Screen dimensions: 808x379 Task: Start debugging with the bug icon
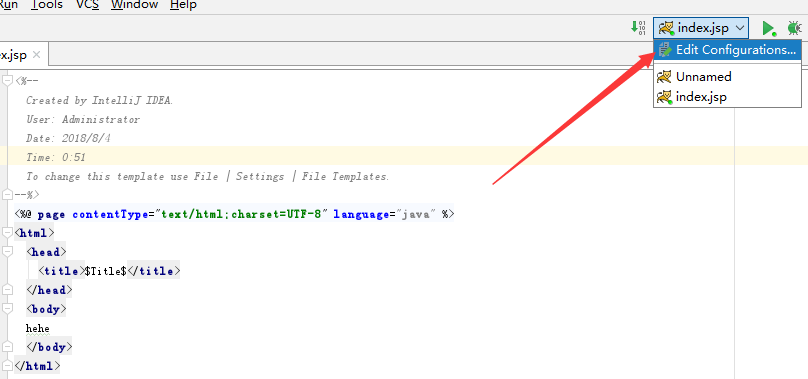795,28
